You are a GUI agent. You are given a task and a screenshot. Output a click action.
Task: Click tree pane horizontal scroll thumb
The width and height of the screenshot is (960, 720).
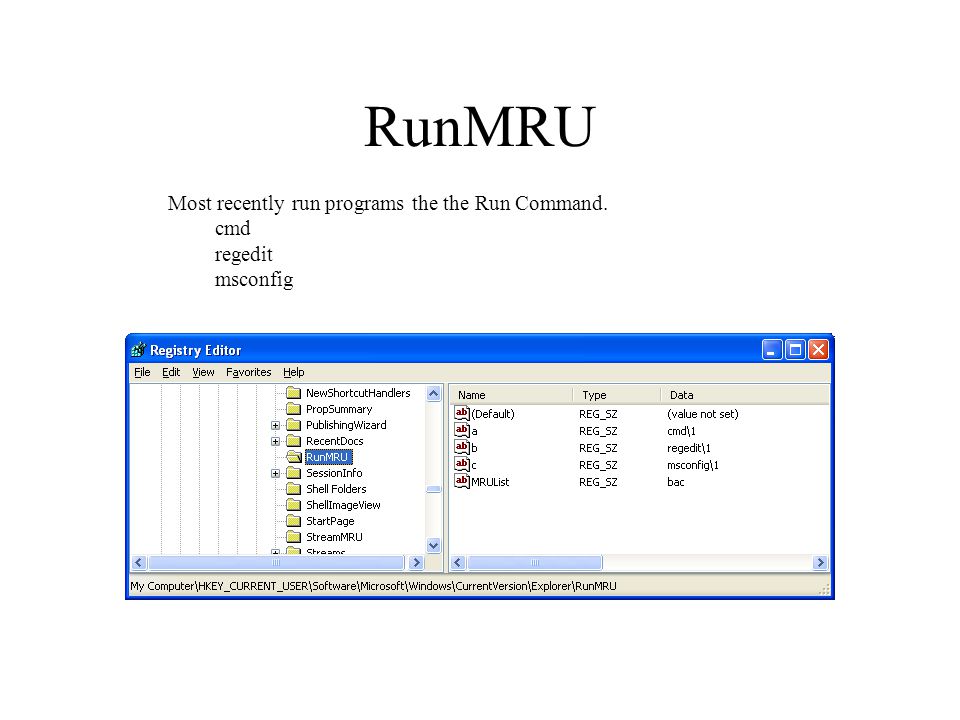click(x=276, y=562)
